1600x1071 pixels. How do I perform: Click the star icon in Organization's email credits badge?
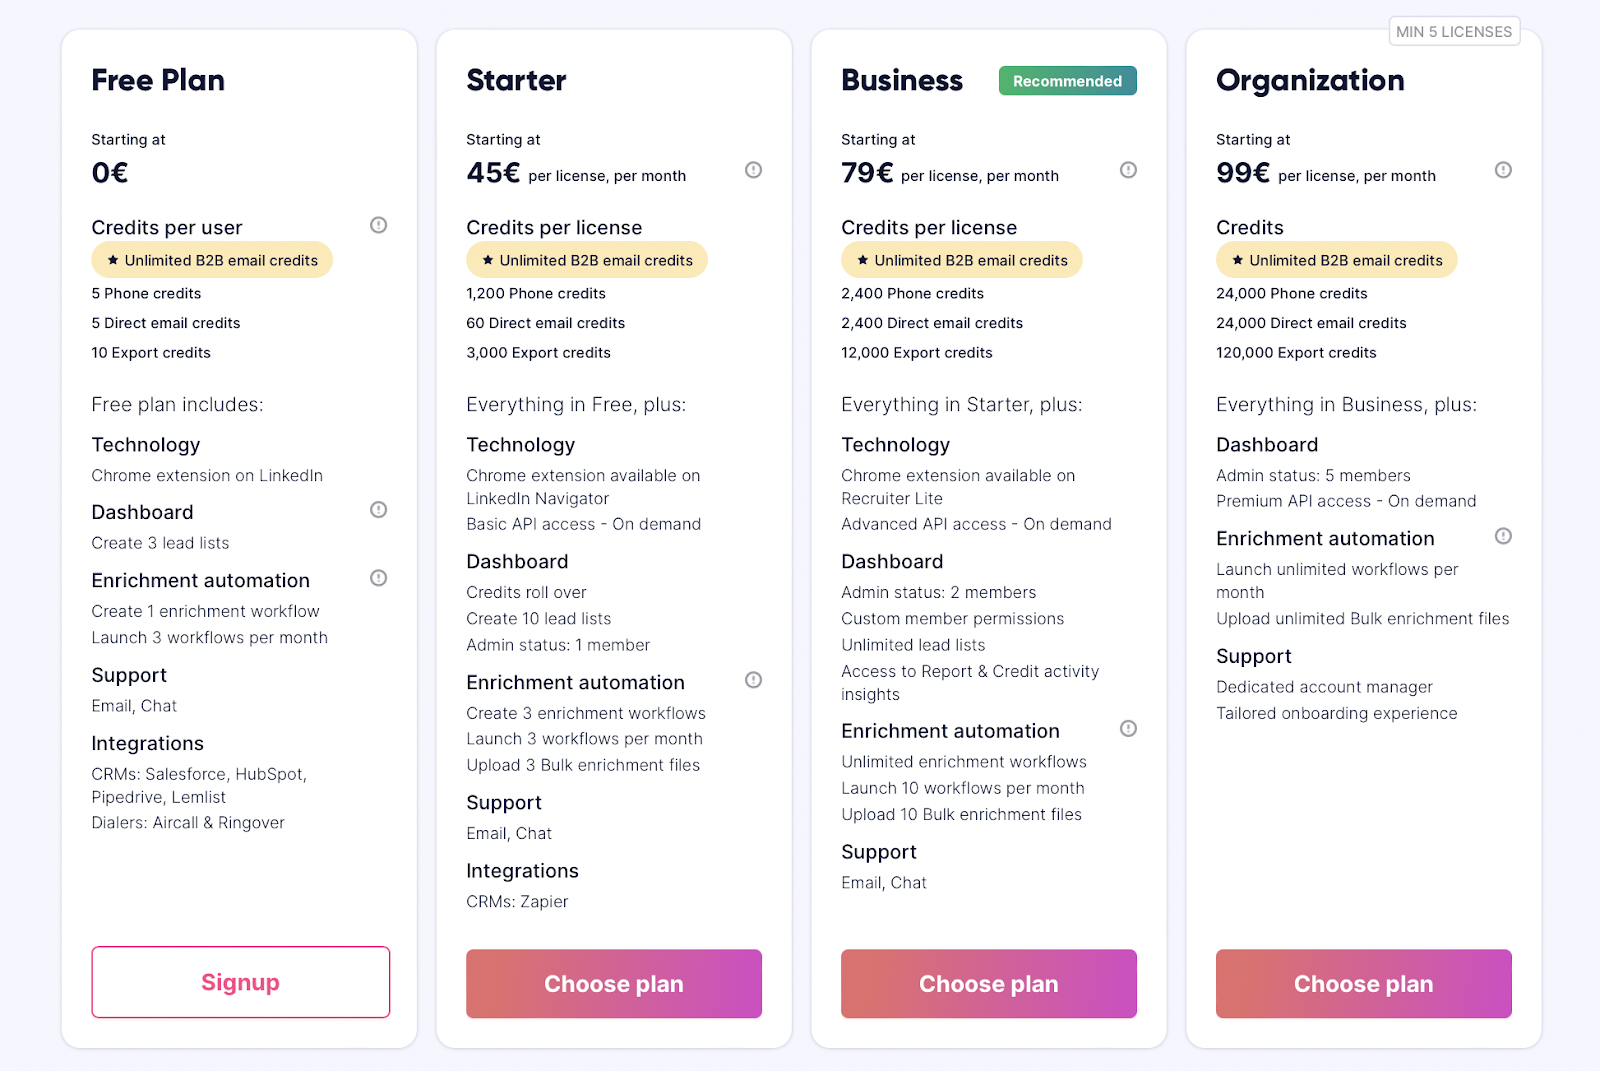point(1237,259)
